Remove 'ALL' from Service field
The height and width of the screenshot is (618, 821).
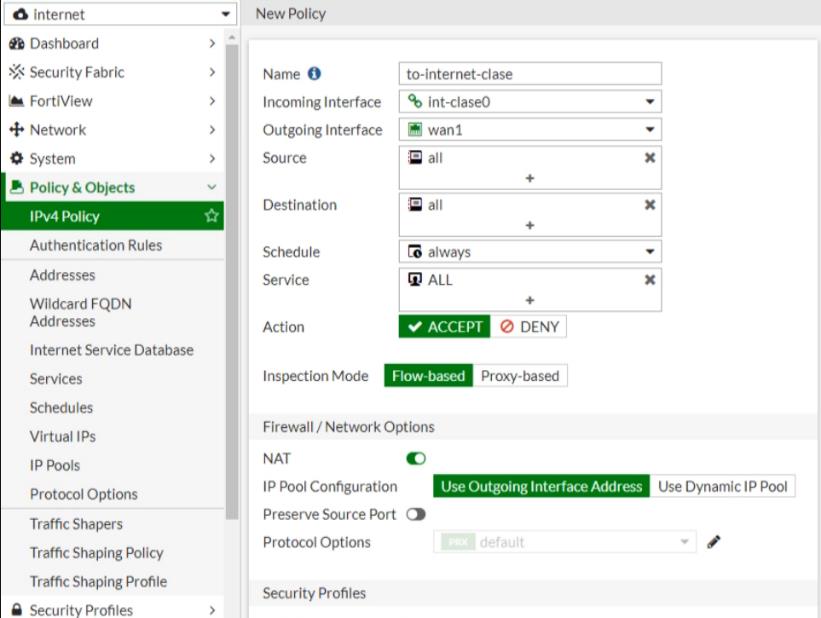point(650,280)
